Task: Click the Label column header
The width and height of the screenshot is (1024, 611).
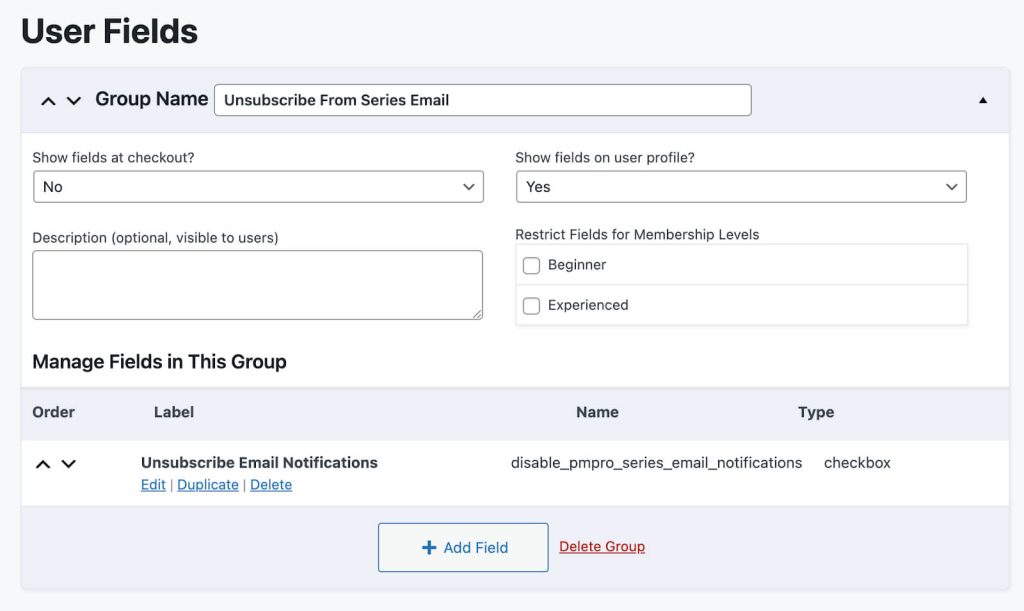Action: [173, 412]
